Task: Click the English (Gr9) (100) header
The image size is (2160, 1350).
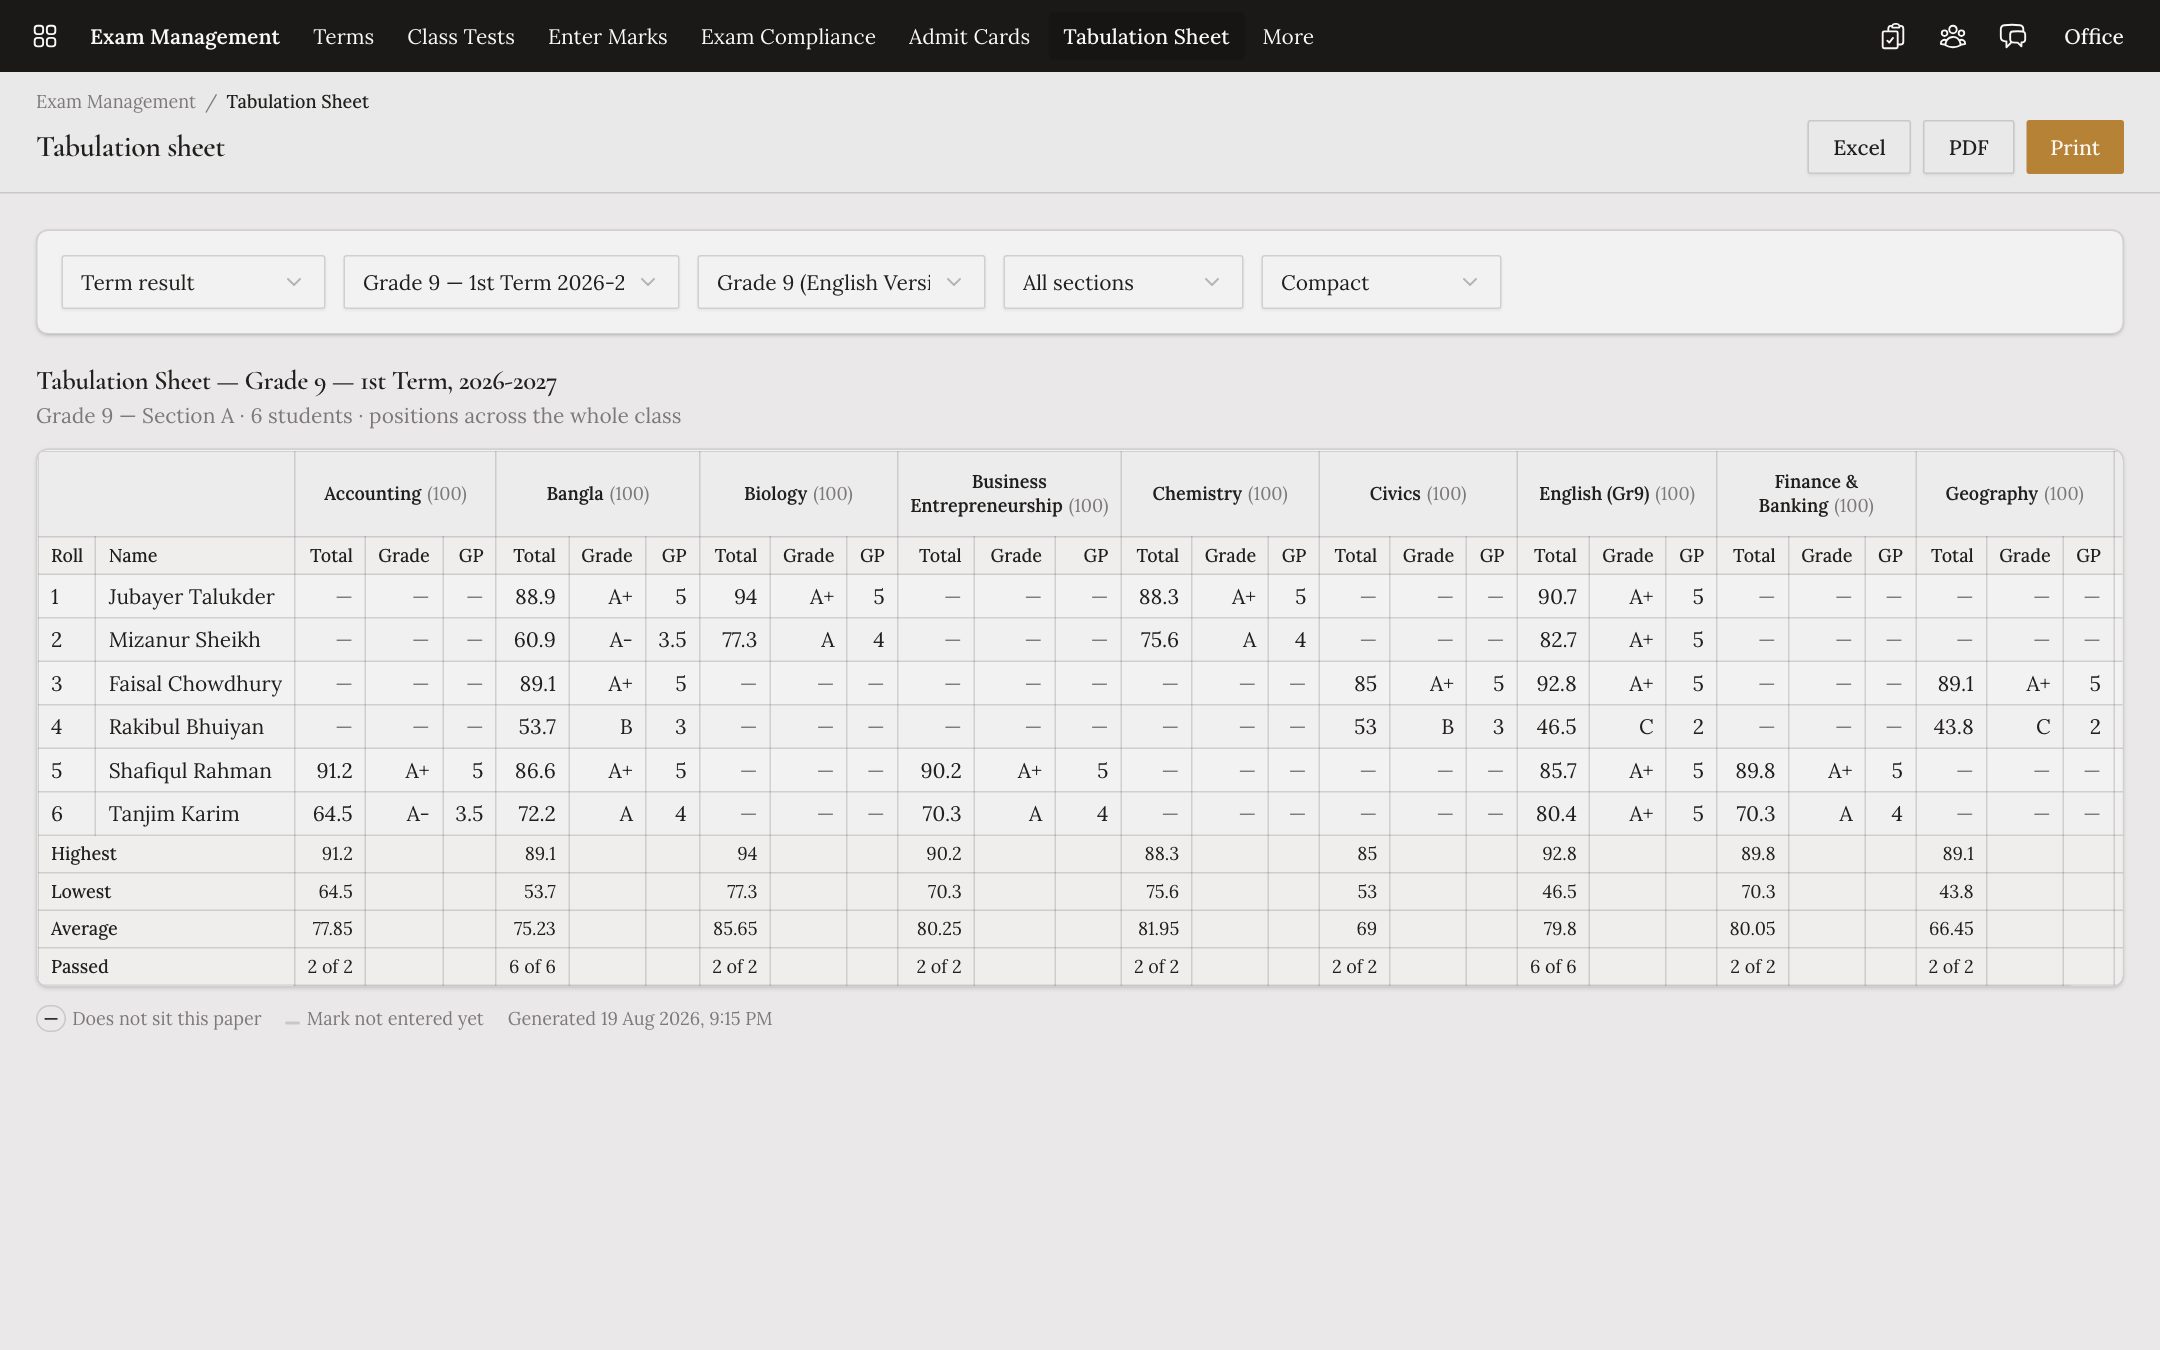Action: click(1617, 493)
